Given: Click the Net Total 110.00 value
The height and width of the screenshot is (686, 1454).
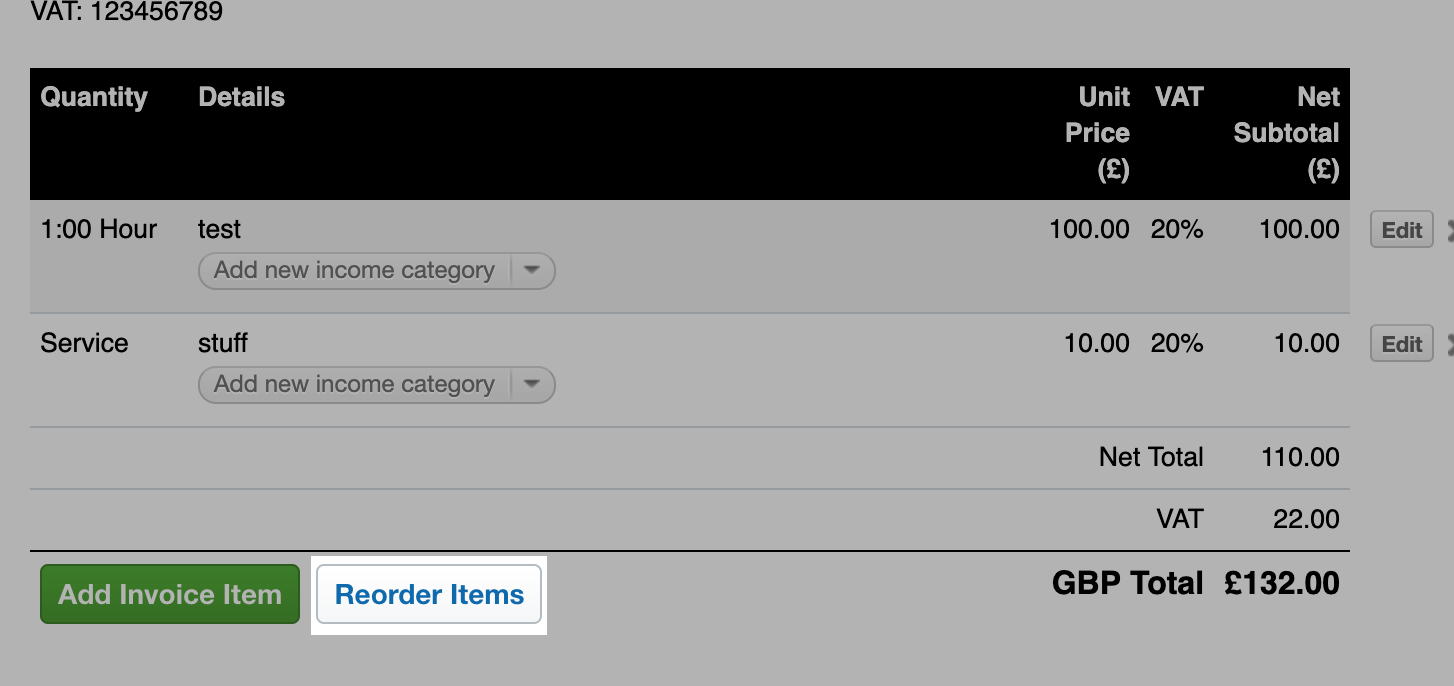Looking at the screenshot, I should [1300, 457].
